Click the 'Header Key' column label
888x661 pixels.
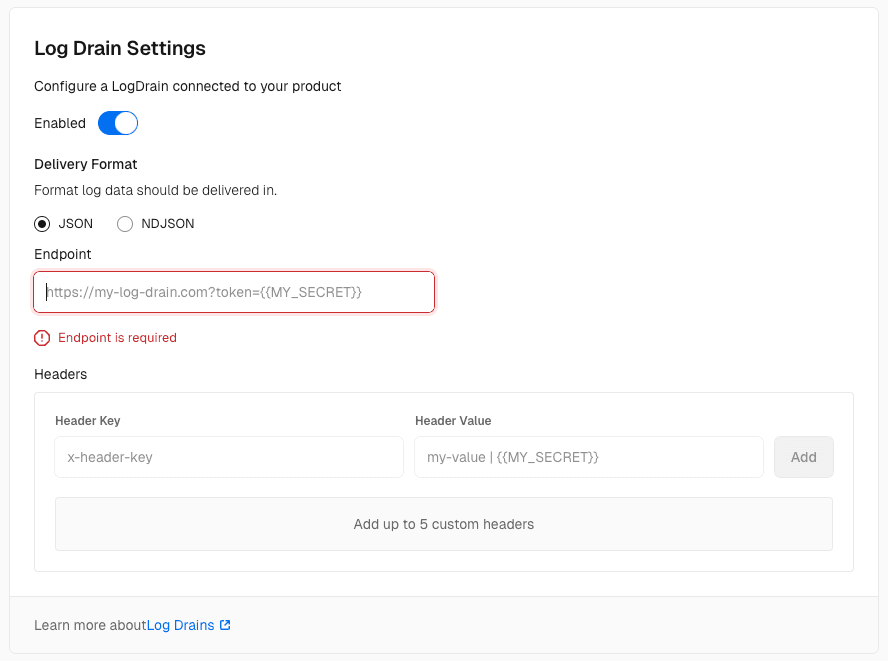tap(88, 421)
